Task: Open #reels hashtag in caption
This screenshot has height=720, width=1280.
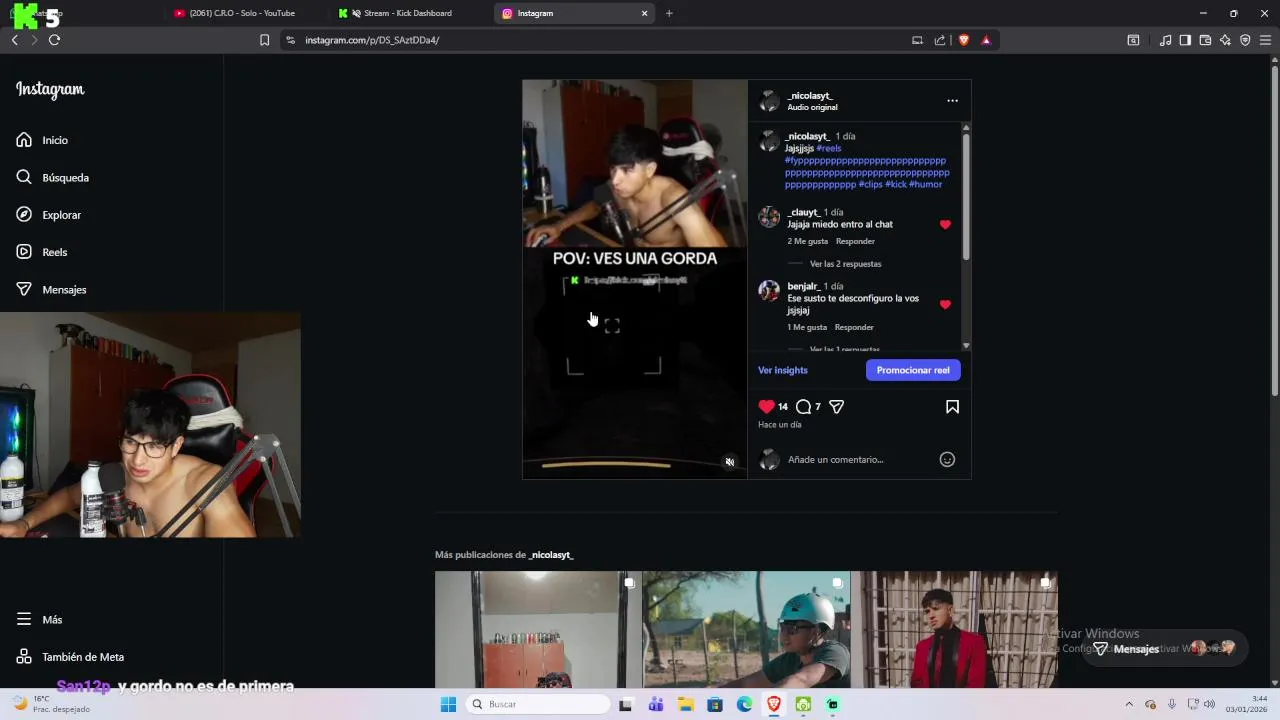Action: pos(829,148)
